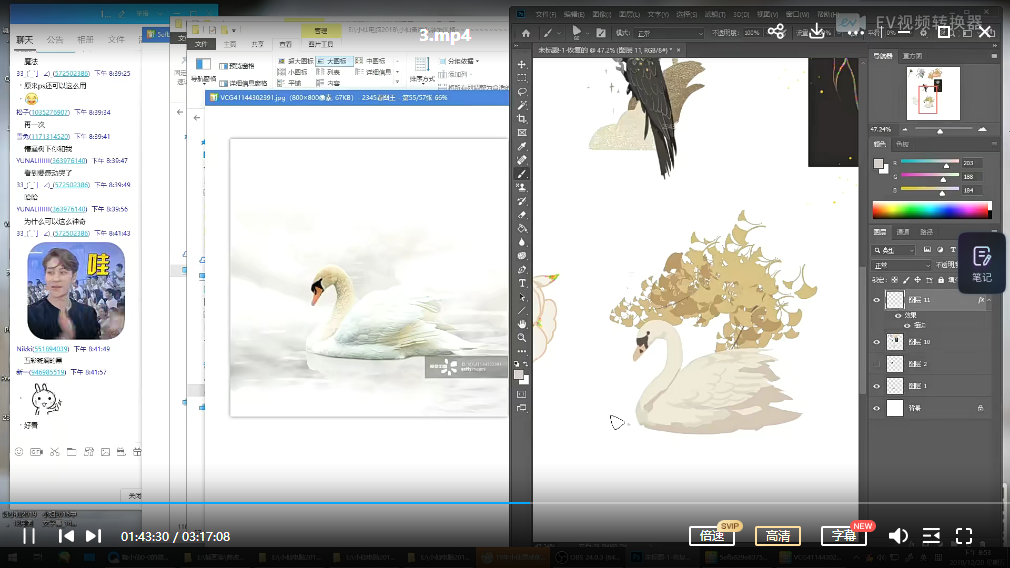
Task: Switch to the 通道 channels tab
Action: coord(903,232)
